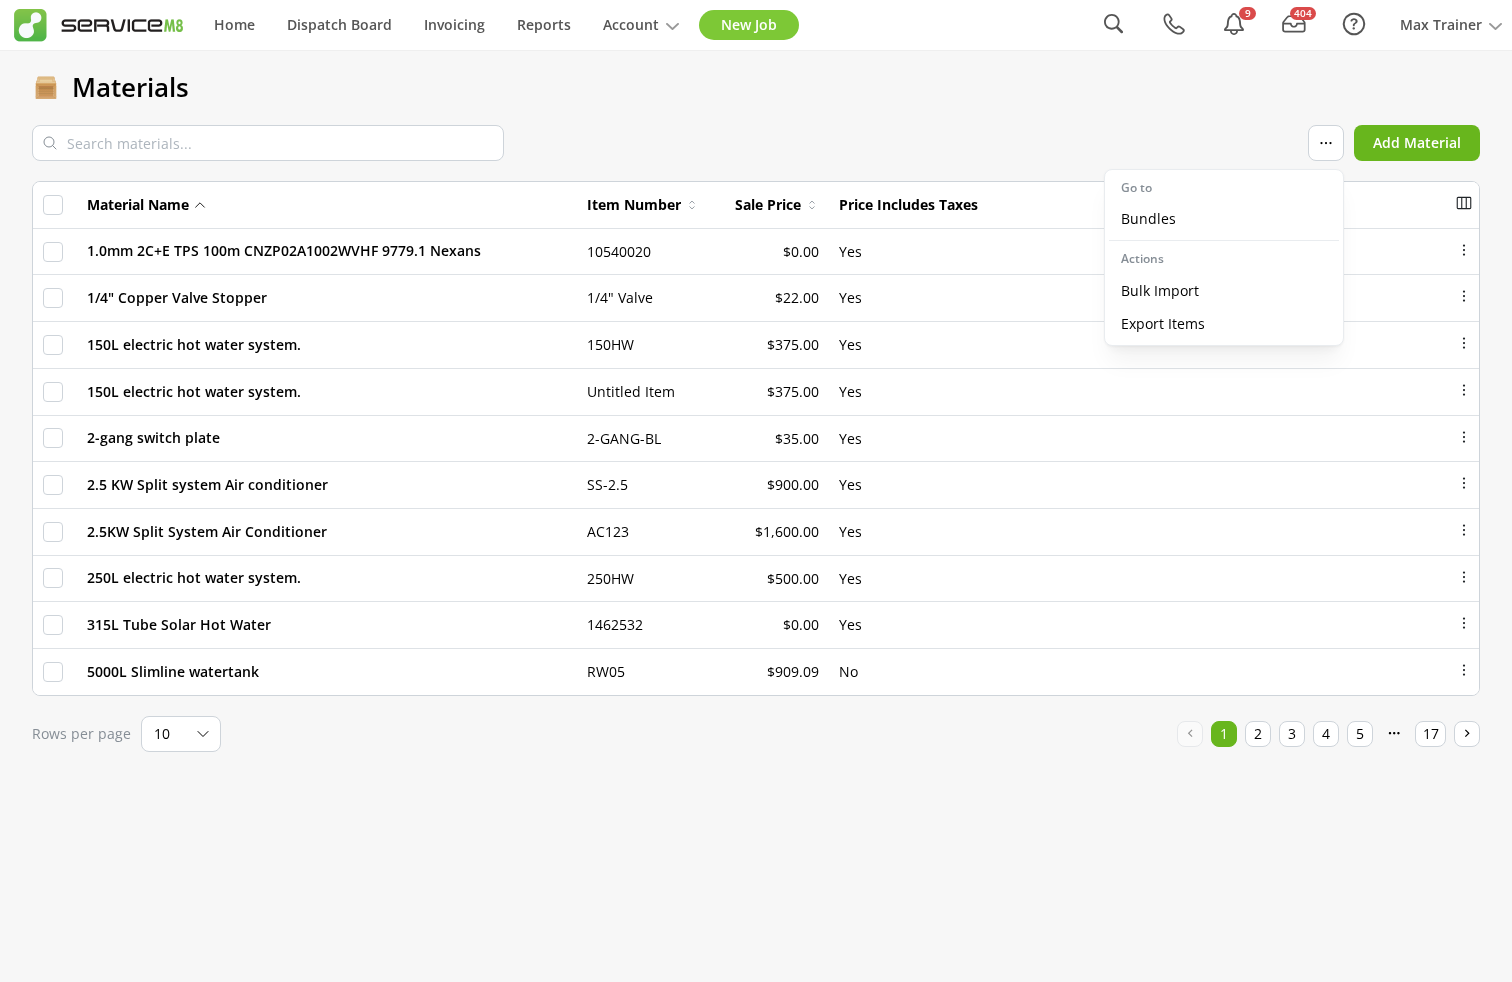Image resolution: width=1512 pixels, height=982 pixels.
Task: Sort by Material Name column
Action: pyautogui.click(x=146, y=205)
